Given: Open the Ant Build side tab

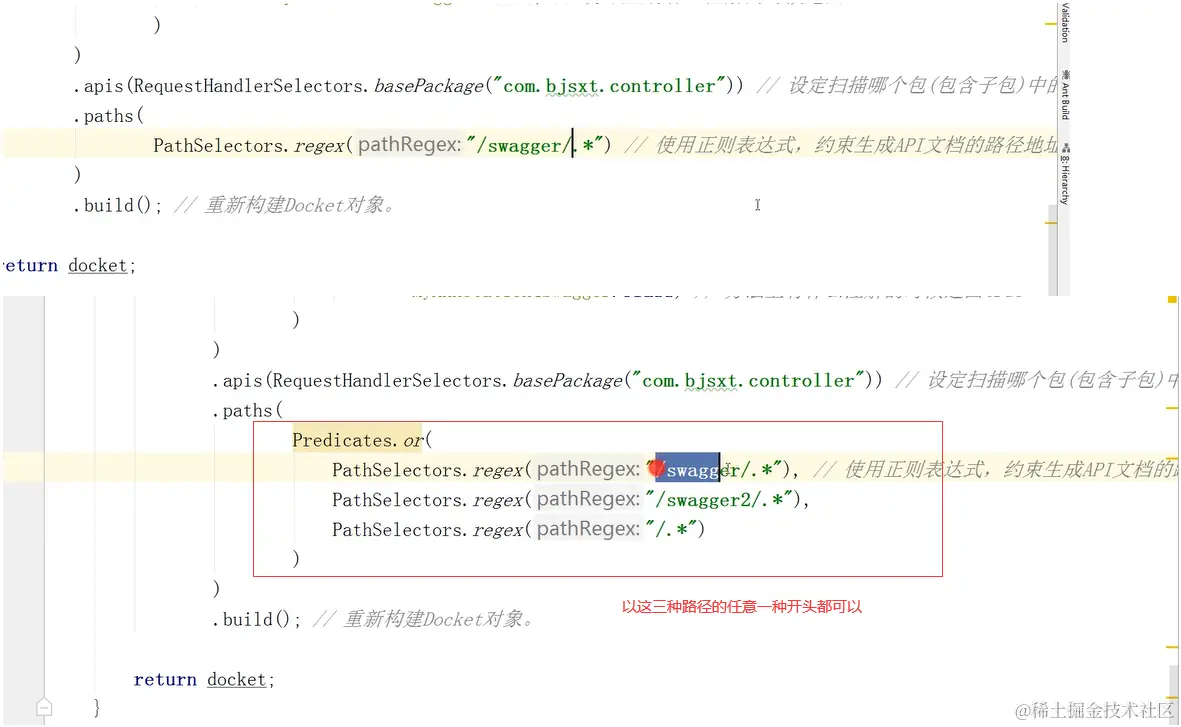Looking at the screenshot, I should pyautogui.click(x=1065, y=95).
